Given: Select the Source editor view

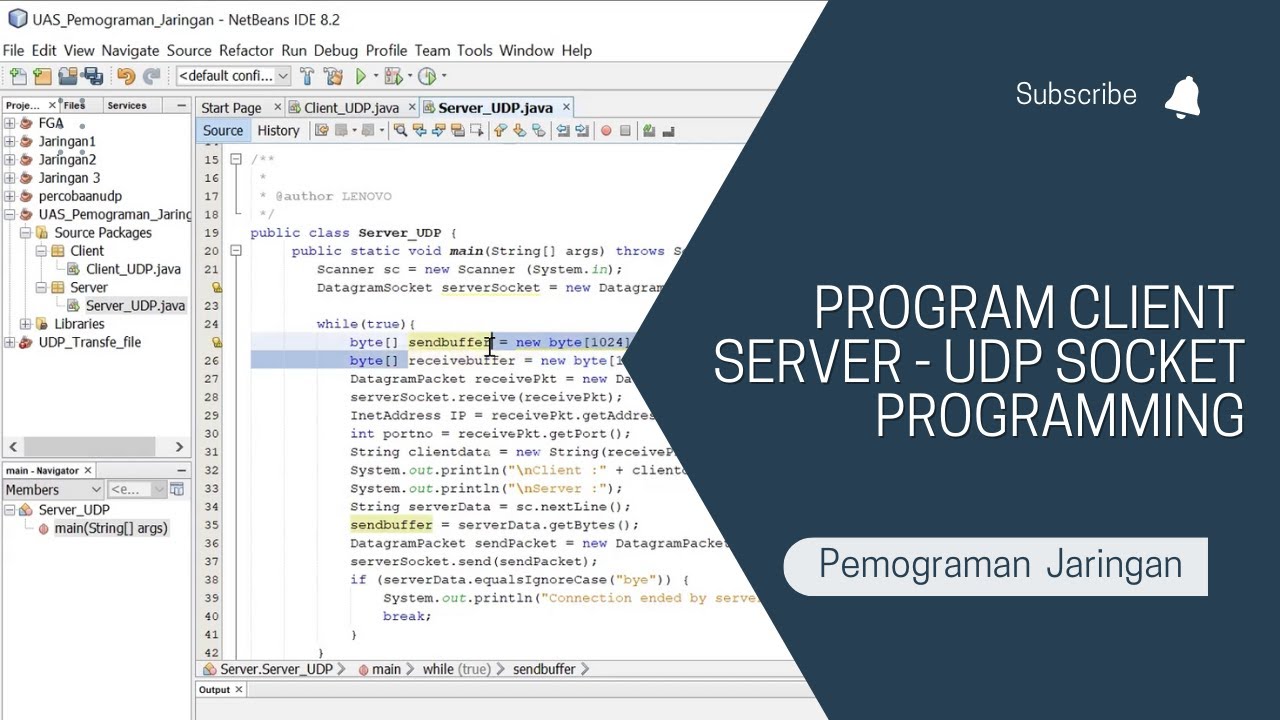Looking at the screenshot, I should (223, 130).
